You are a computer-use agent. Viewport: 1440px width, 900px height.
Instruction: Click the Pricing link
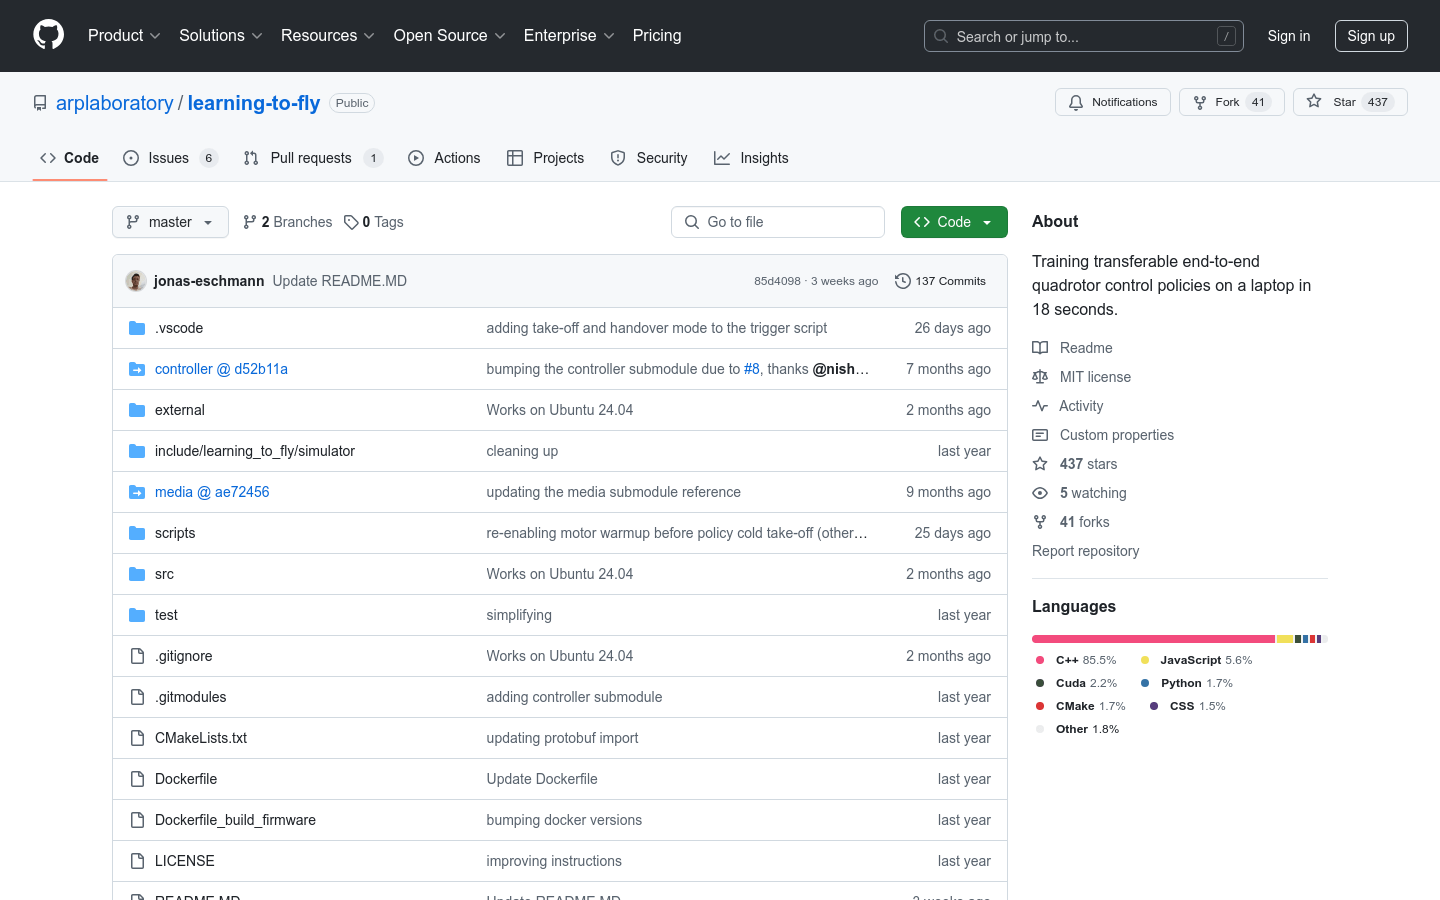[657, 35]
